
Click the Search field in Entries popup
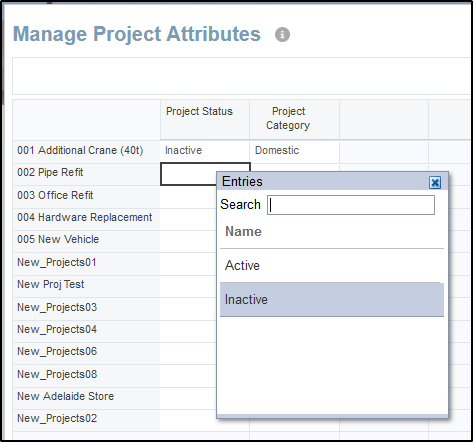(351, 205)
